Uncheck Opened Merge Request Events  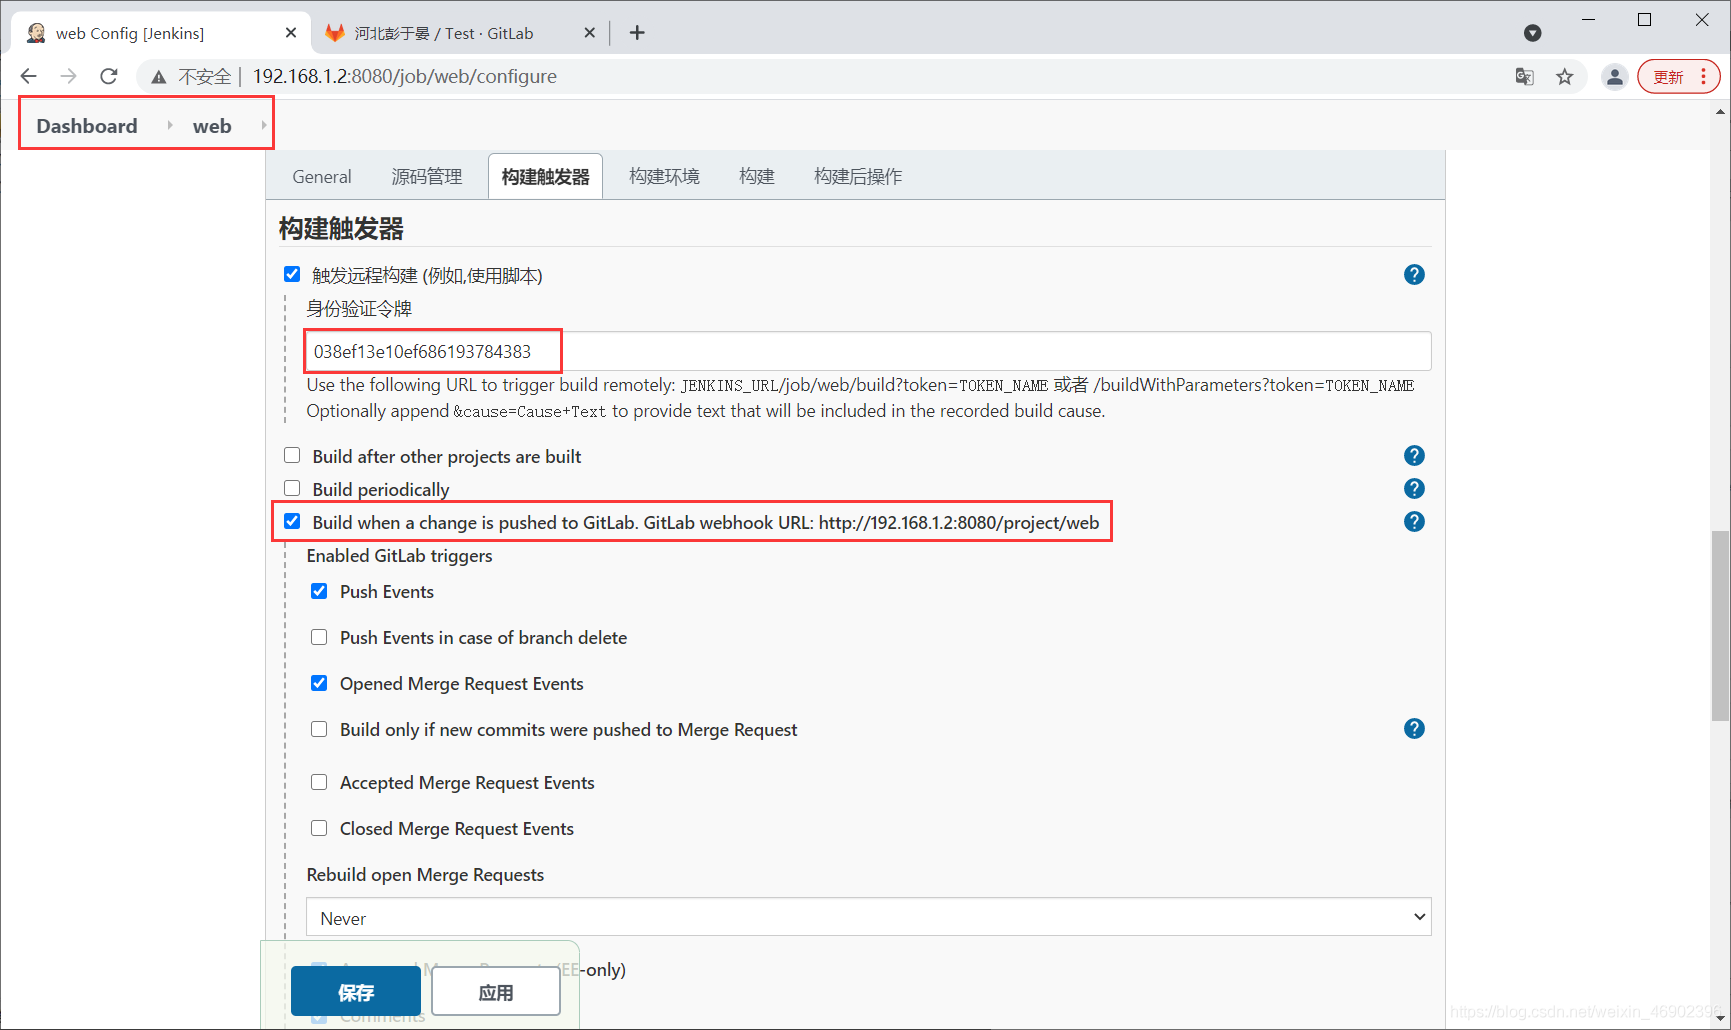click(319, 683)
